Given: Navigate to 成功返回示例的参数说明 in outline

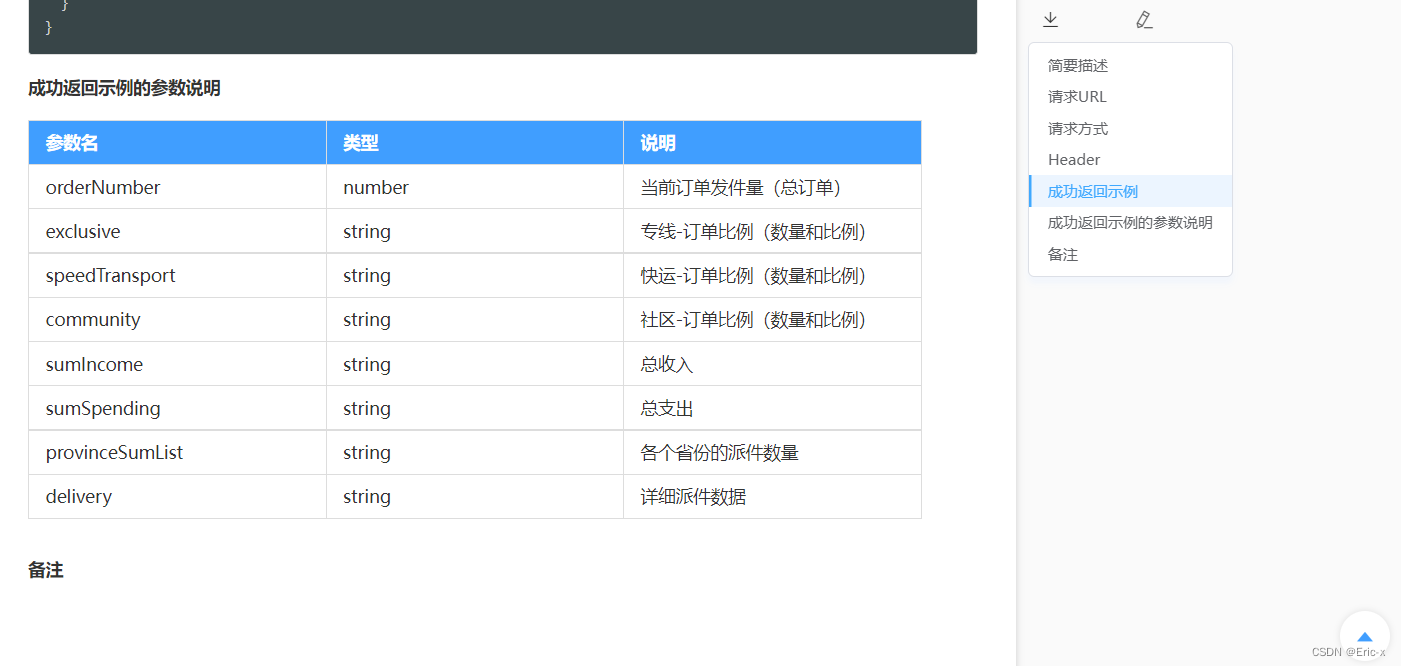Looking at the screenshot, I should pos(1130,223).
